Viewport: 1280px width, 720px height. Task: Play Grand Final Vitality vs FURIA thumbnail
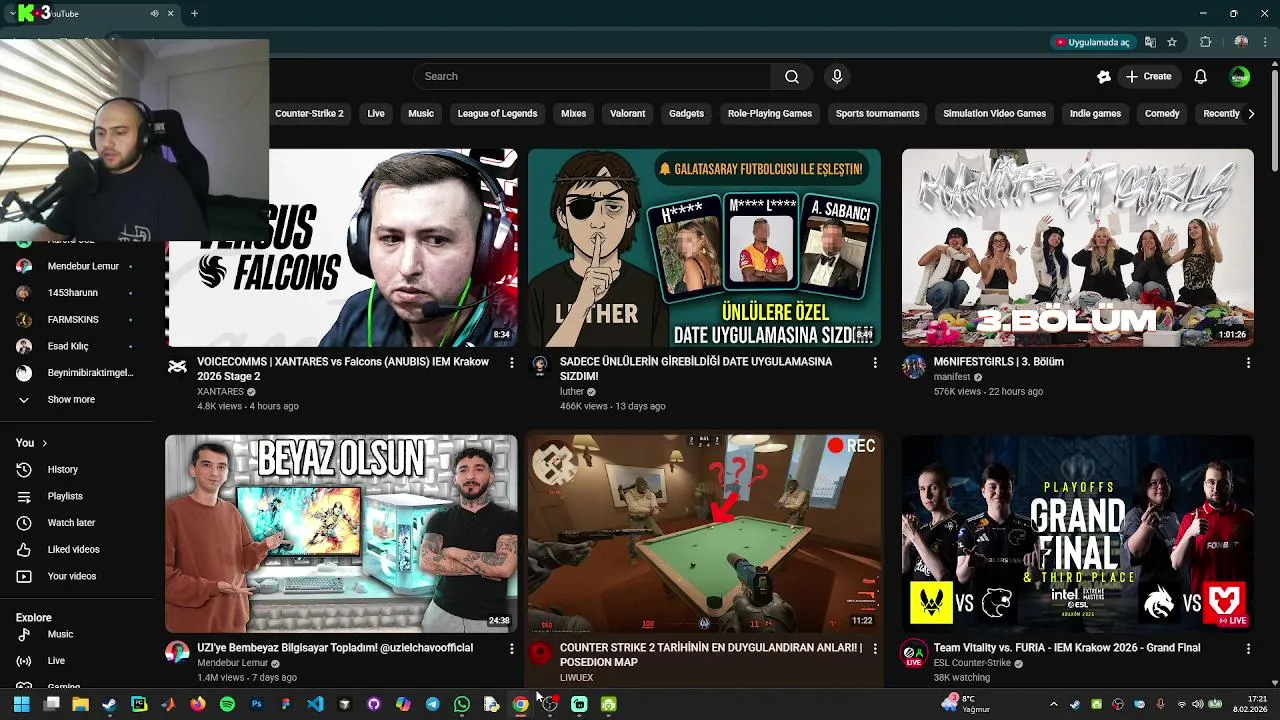pos(1077,533)
